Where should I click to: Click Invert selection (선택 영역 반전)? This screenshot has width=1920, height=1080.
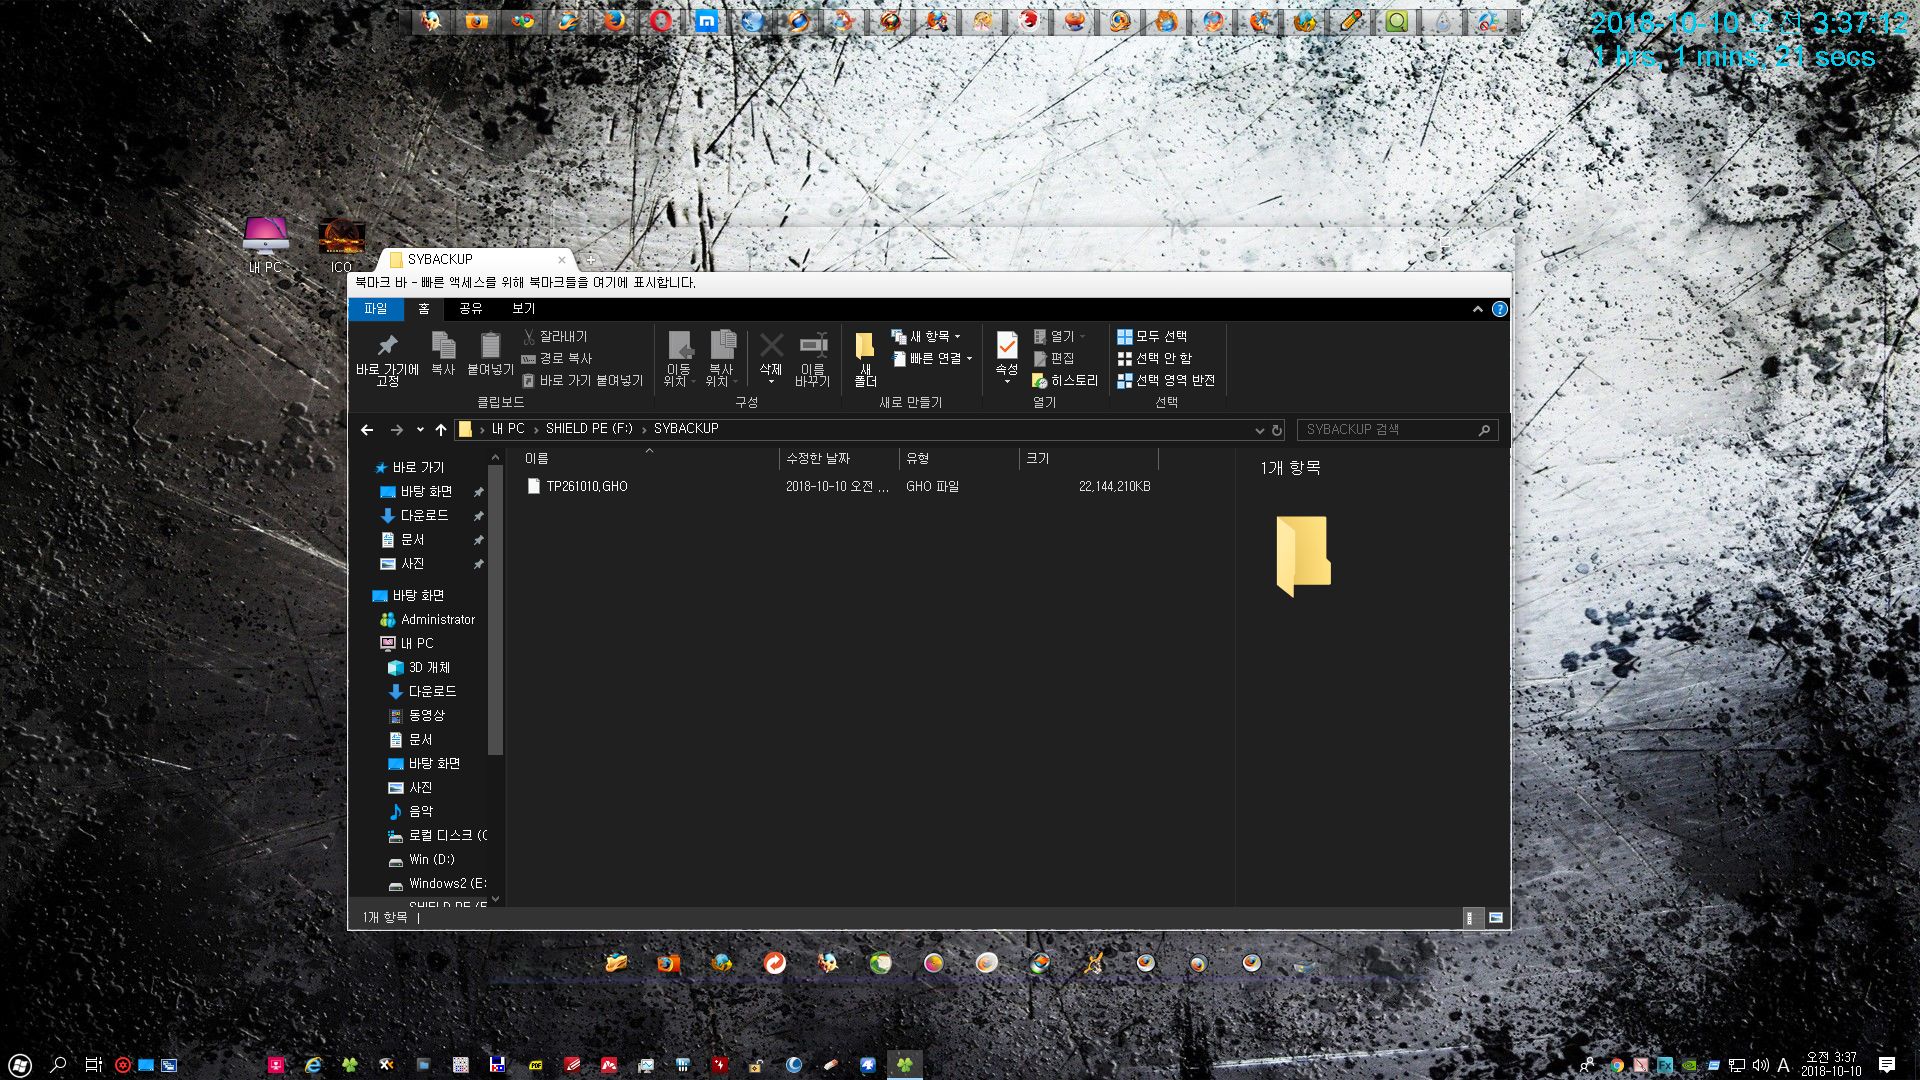click(1166, 381)
